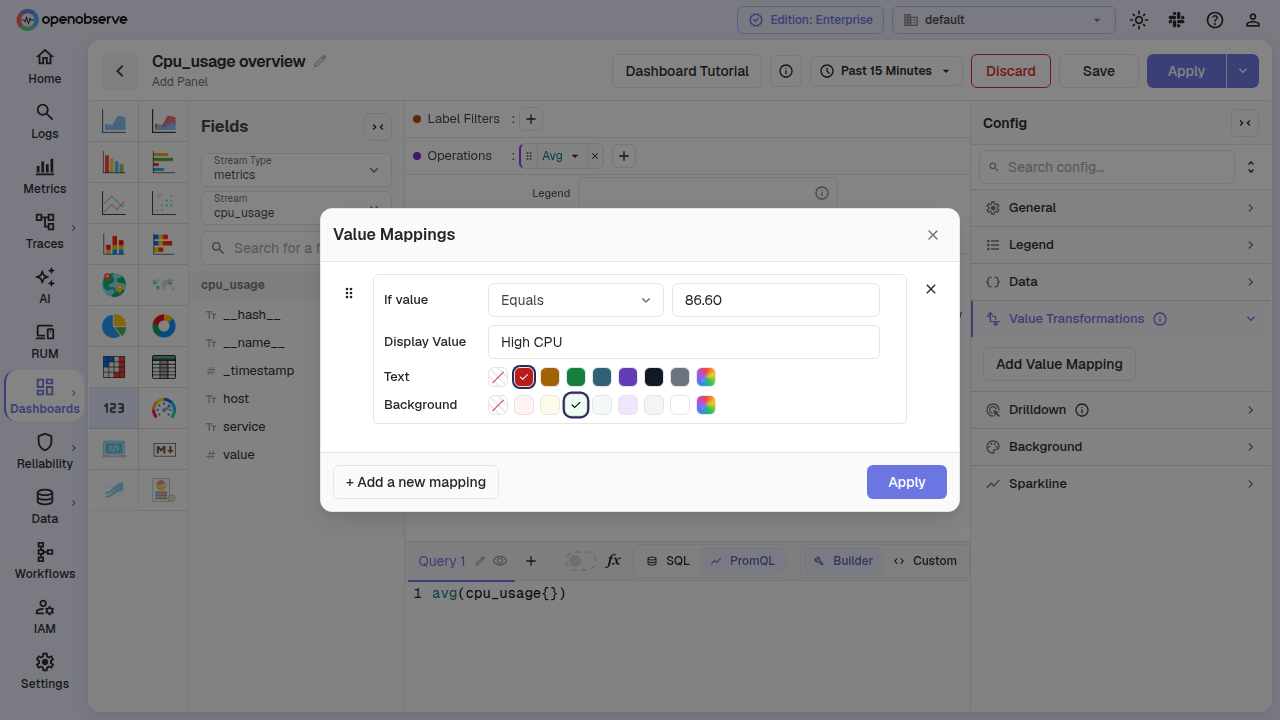Click the pencil icon beside Cpu_usage overview
The image size is (1280, 720).
[x=320, y=61]
